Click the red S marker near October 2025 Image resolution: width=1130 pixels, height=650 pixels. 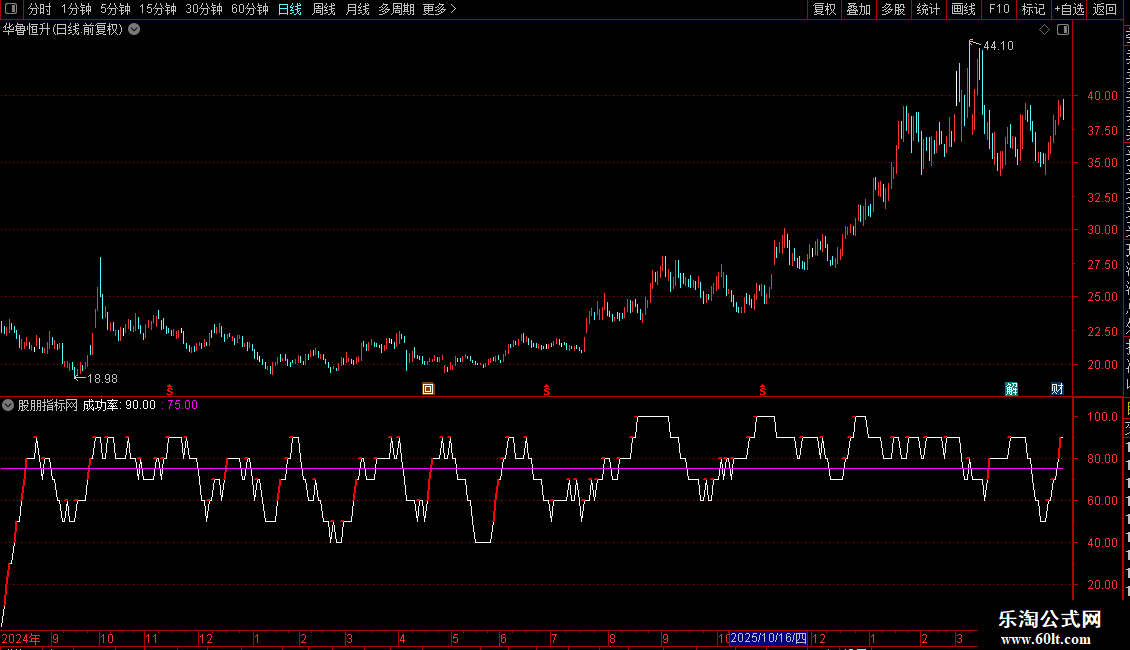point(762,390)
